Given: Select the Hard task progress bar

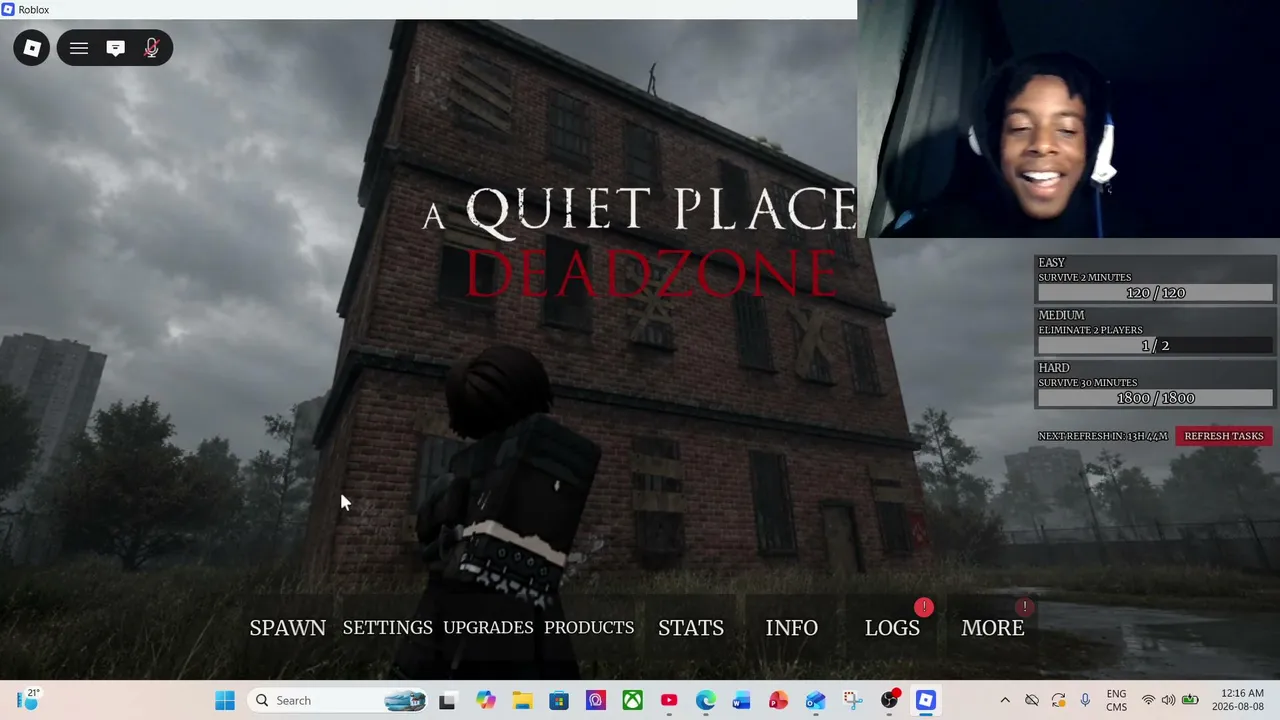Looking at the screenshot, I should pos(1156,398).
